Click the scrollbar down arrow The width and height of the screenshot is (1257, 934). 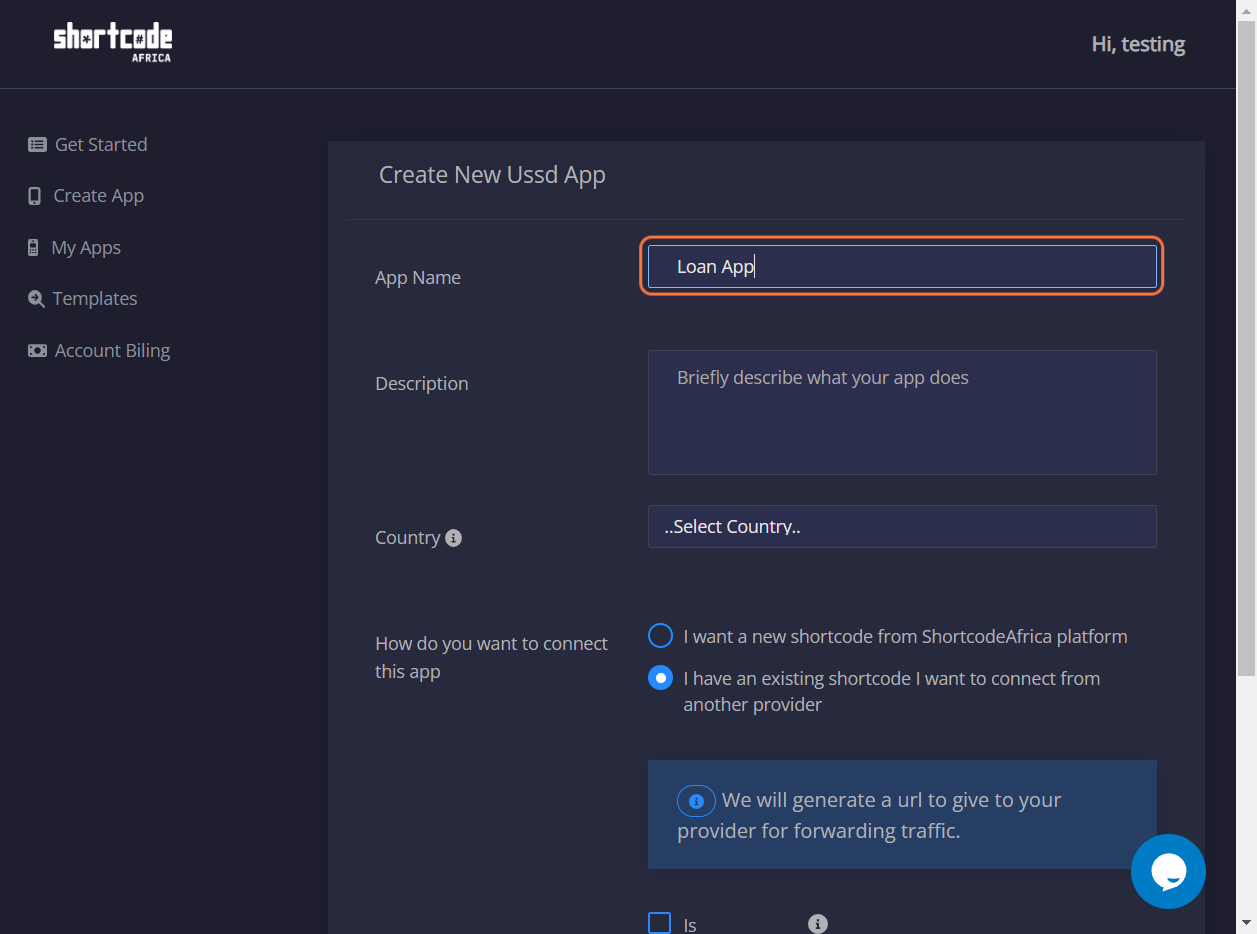tap(1247, 924)
